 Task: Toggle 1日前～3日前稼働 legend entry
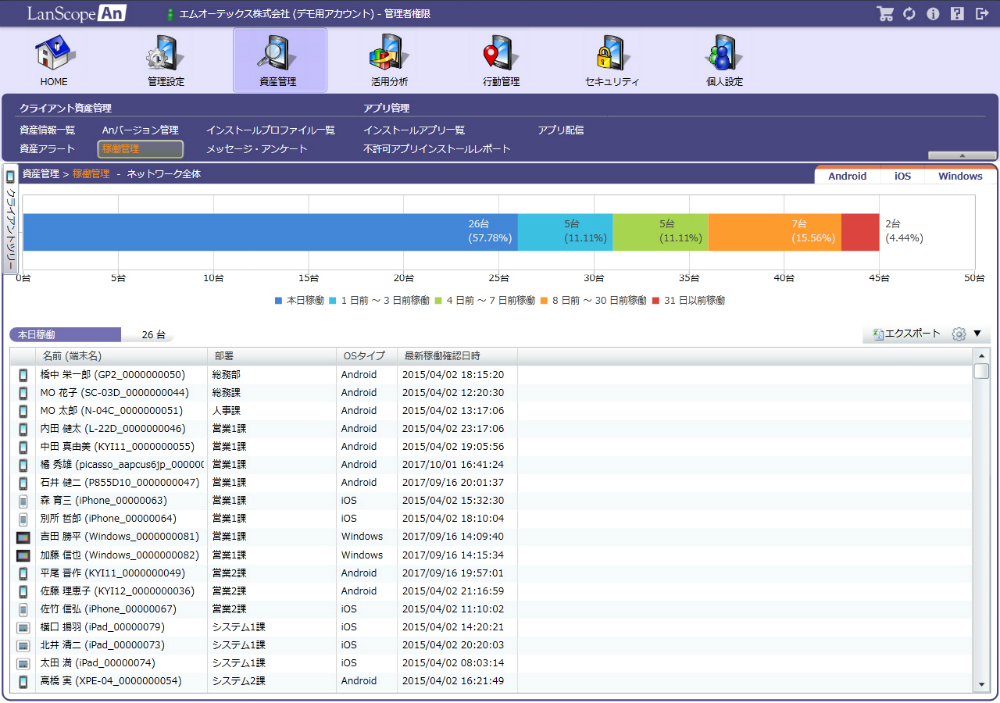tap(379, 300)
